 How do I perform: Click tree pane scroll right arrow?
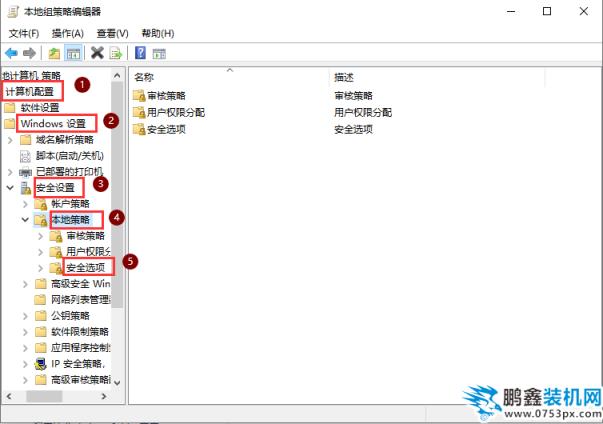tap(104, 396)
